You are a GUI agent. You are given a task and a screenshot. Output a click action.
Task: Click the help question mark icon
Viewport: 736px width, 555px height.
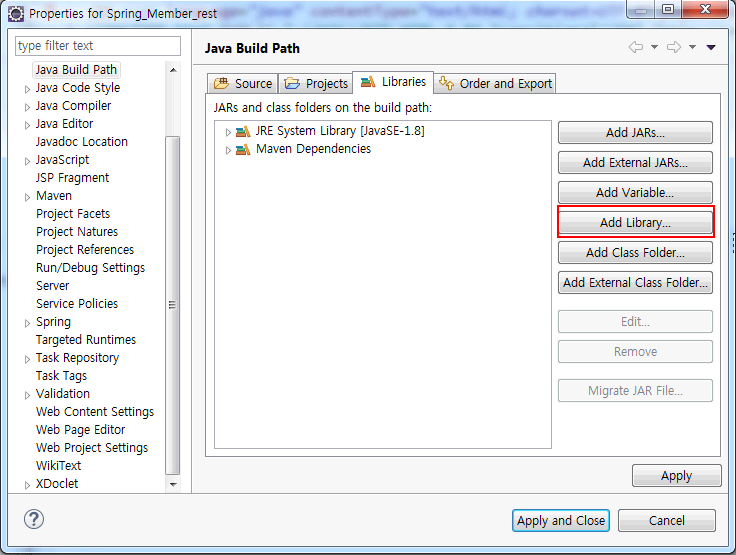(34, 519)
